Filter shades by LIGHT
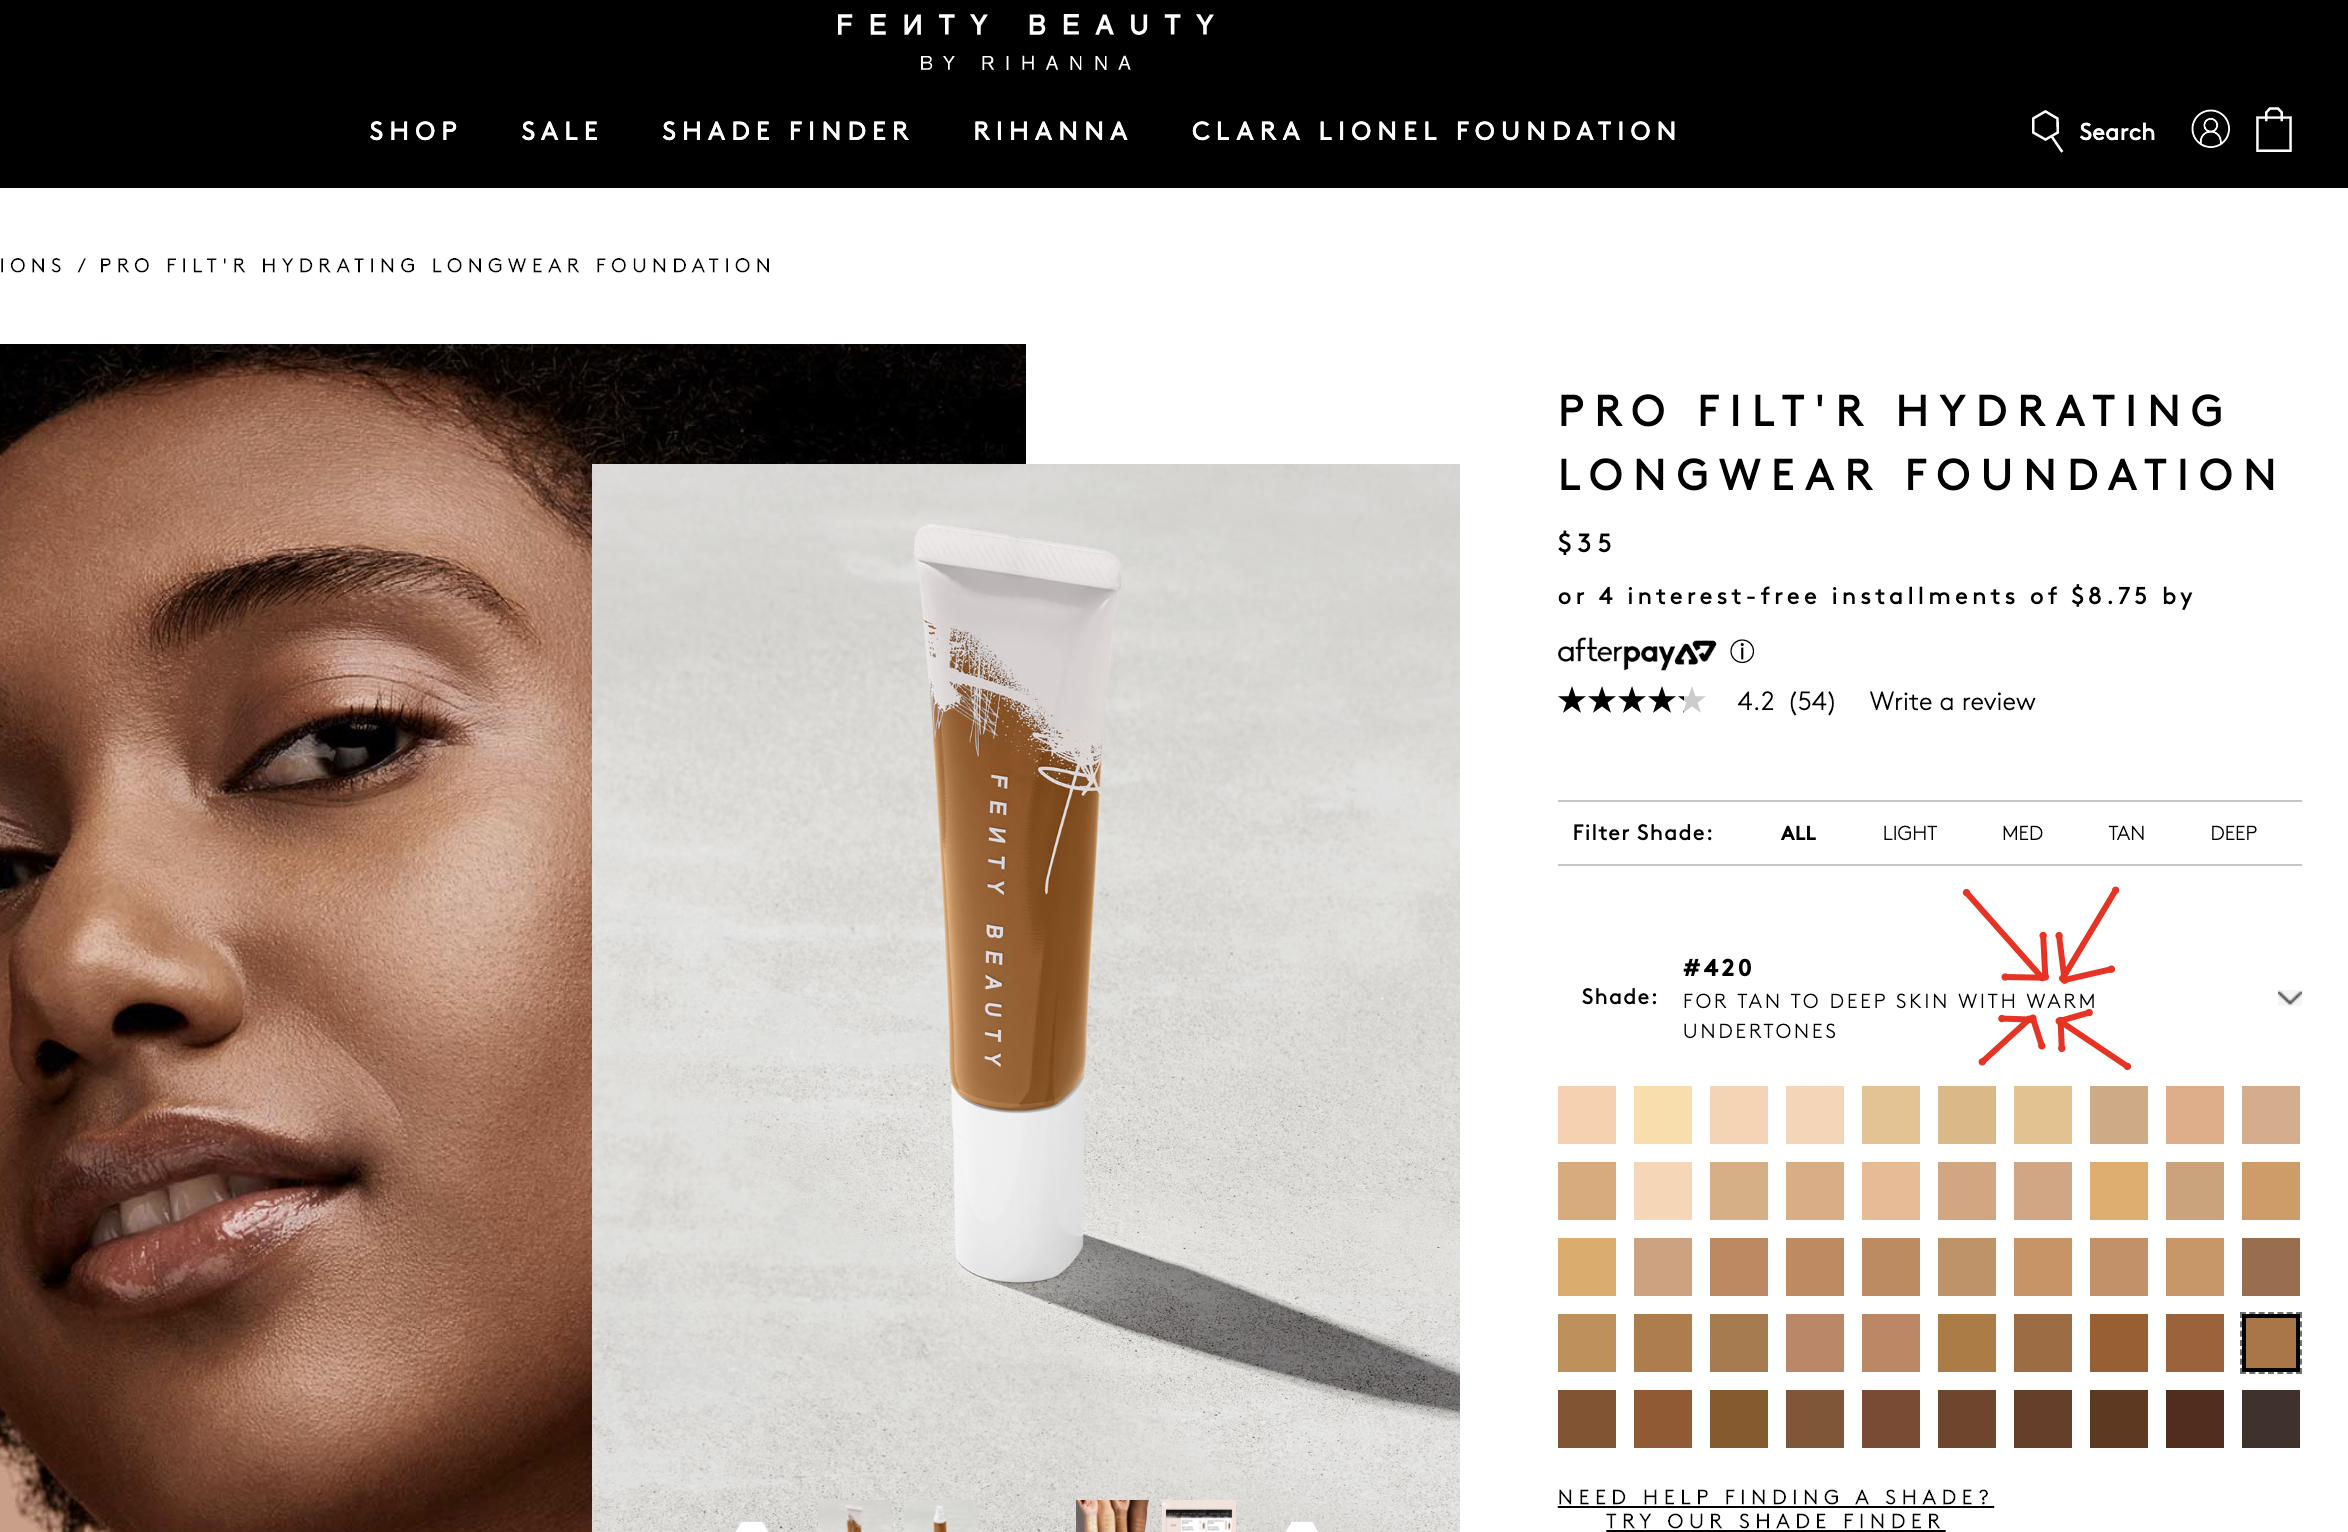Image resolution: width=2348 pixels, height=1532 pixels. click(1909, 833)
